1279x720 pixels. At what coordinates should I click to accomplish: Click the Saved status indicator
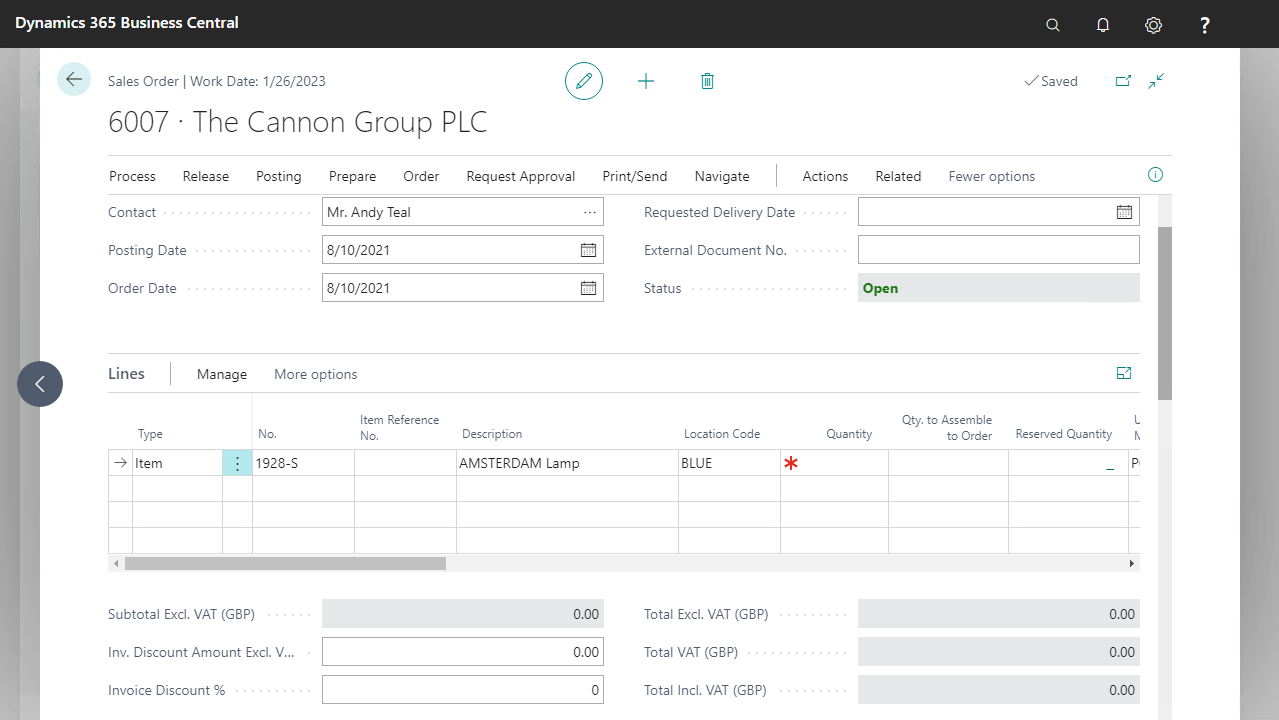point(1051,81)
